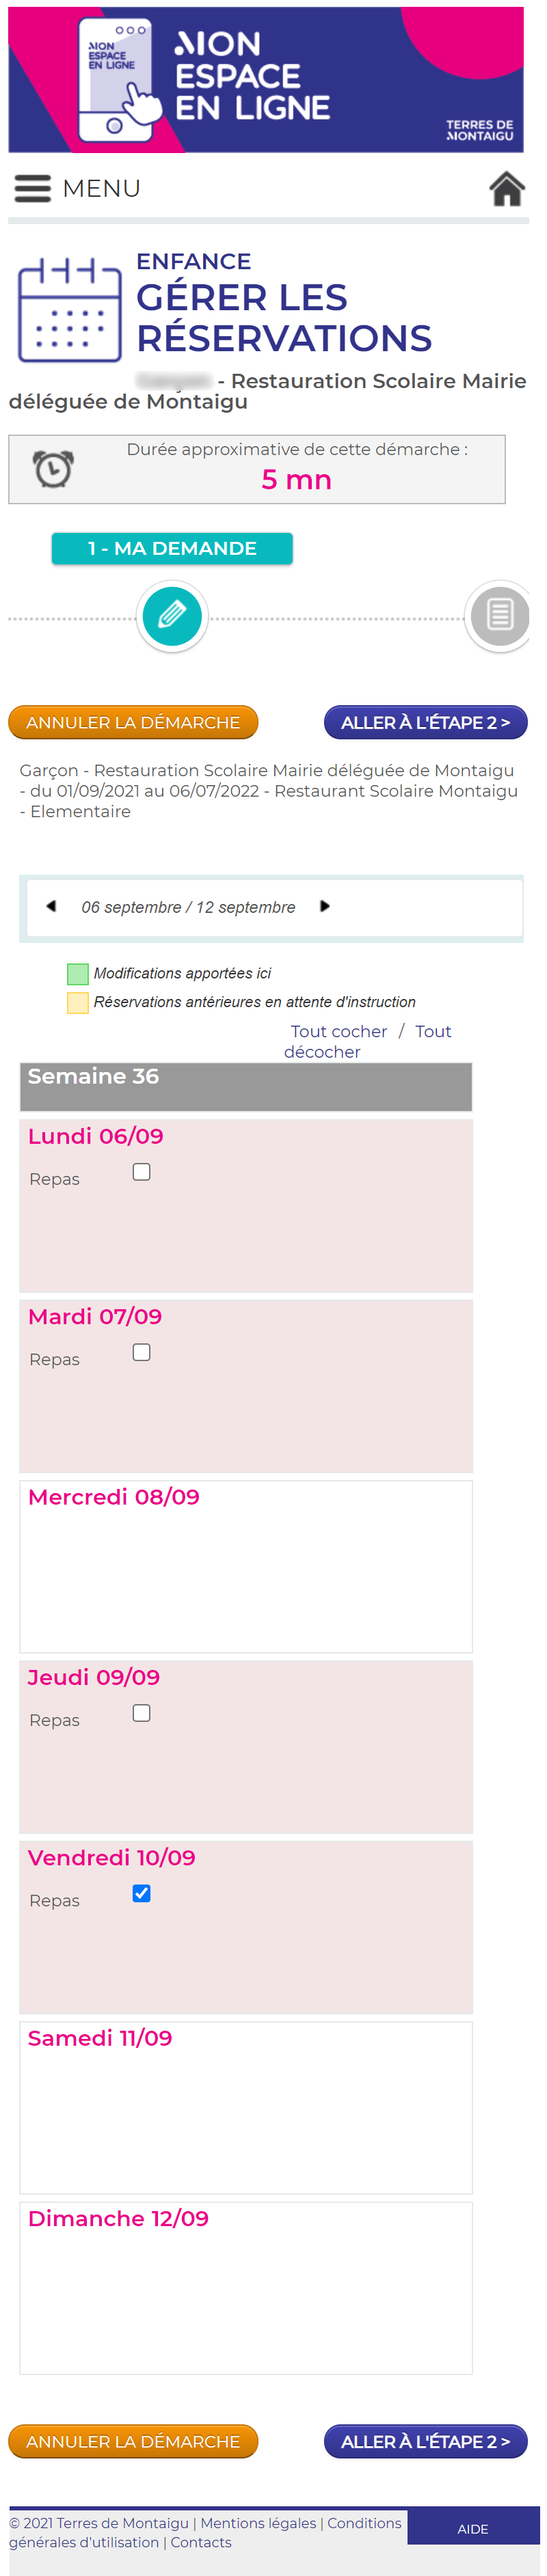
Task: Select the 1 - MA DEMANDE step tab
Action: [172, 548]
